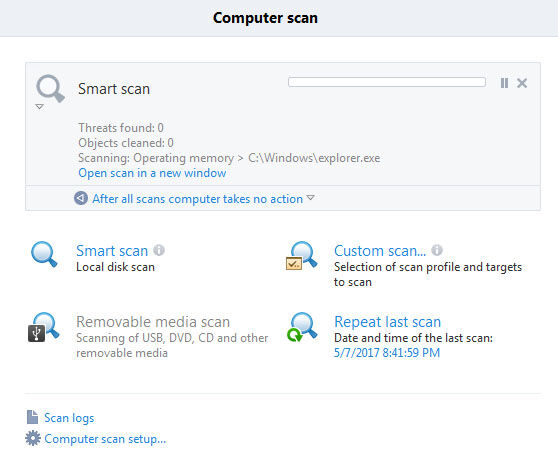
Task: Click the round icon beside 'After all scans'
Action: 81,198
